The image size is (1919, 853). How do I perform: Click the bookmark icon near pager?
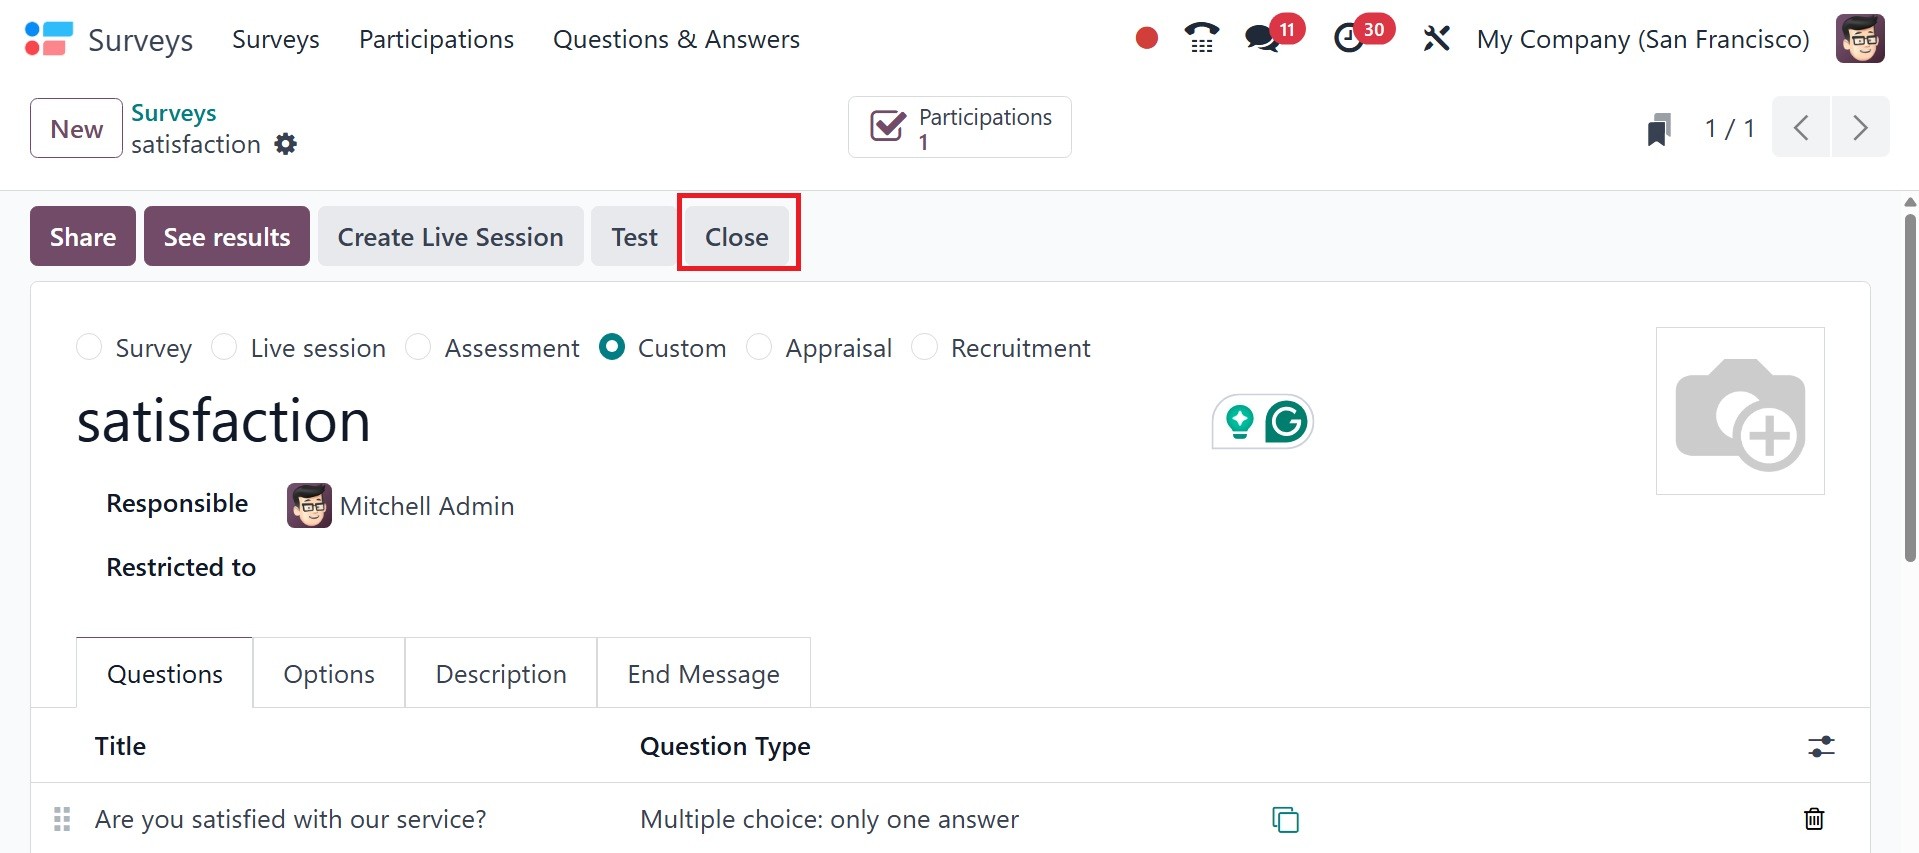[x=1659, y=129]
